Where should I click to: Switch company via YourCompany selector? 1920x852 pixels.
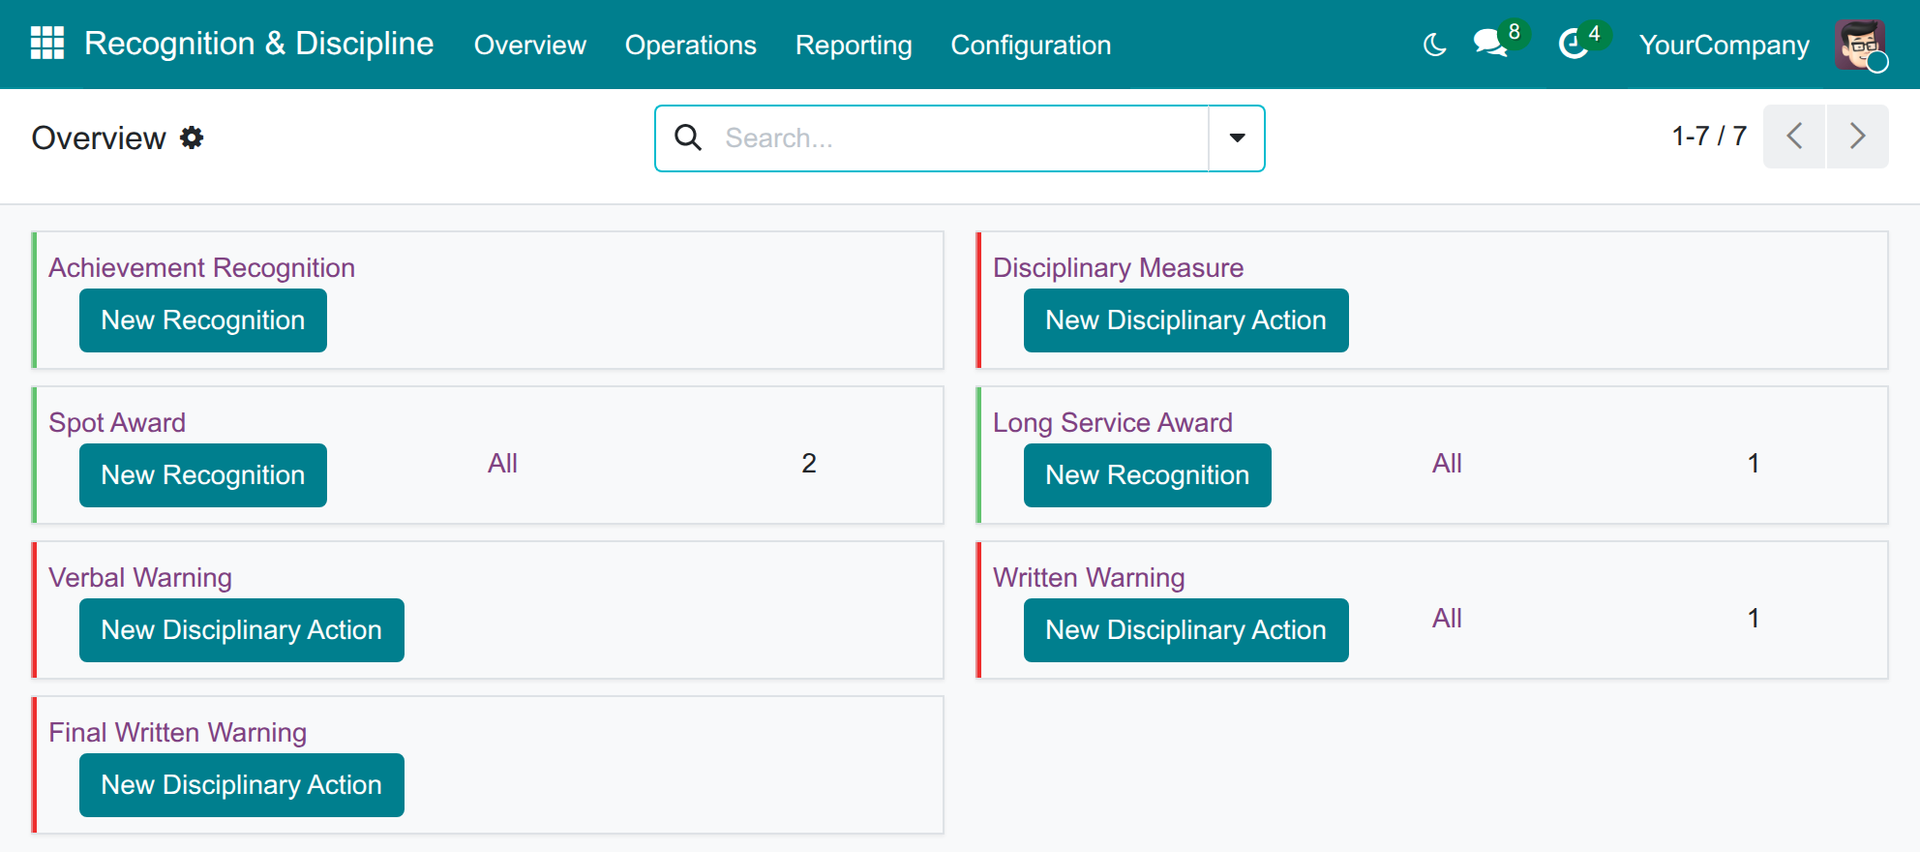[1724, 45]
